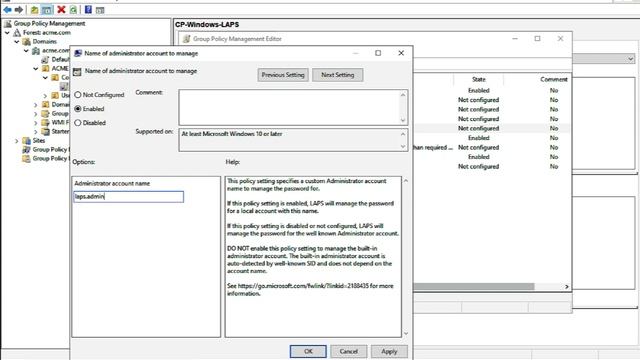This screenshot has height=360, width=640.
Task: Select the Domains container icon
Action: coord(27,42)
